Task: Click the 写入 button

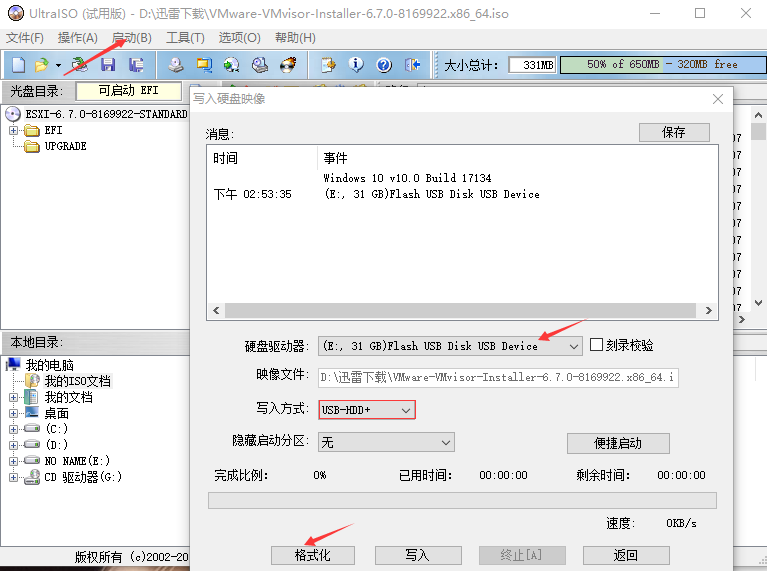Action: pyautogui.click(x=417, y=555)
